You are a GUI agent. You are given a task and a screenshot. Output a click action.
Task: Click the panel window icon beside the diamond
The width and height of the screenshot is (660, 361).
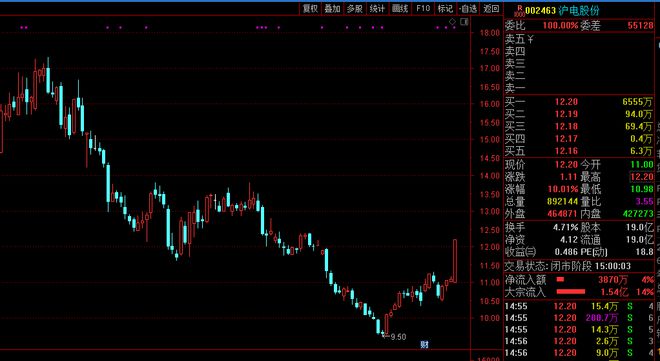(464, 21)
